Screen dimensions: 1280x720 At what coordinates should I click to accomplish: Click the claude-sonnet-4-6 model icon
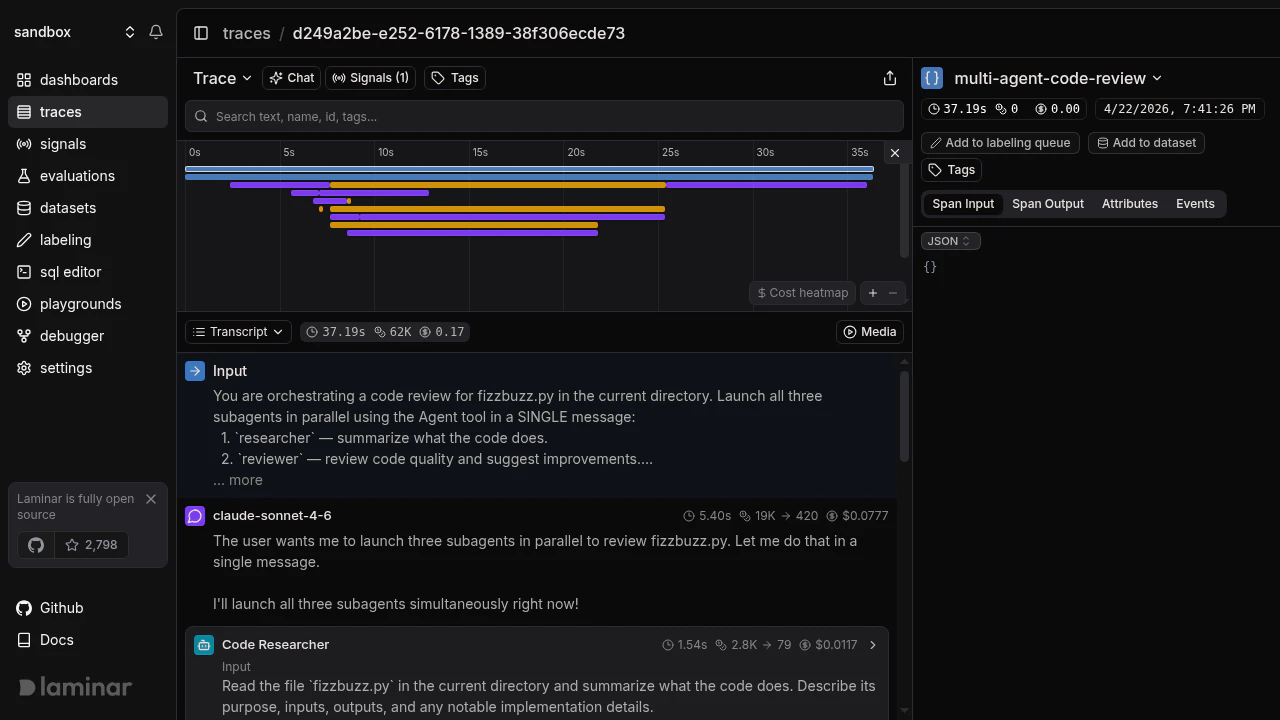tap(195, 516)
